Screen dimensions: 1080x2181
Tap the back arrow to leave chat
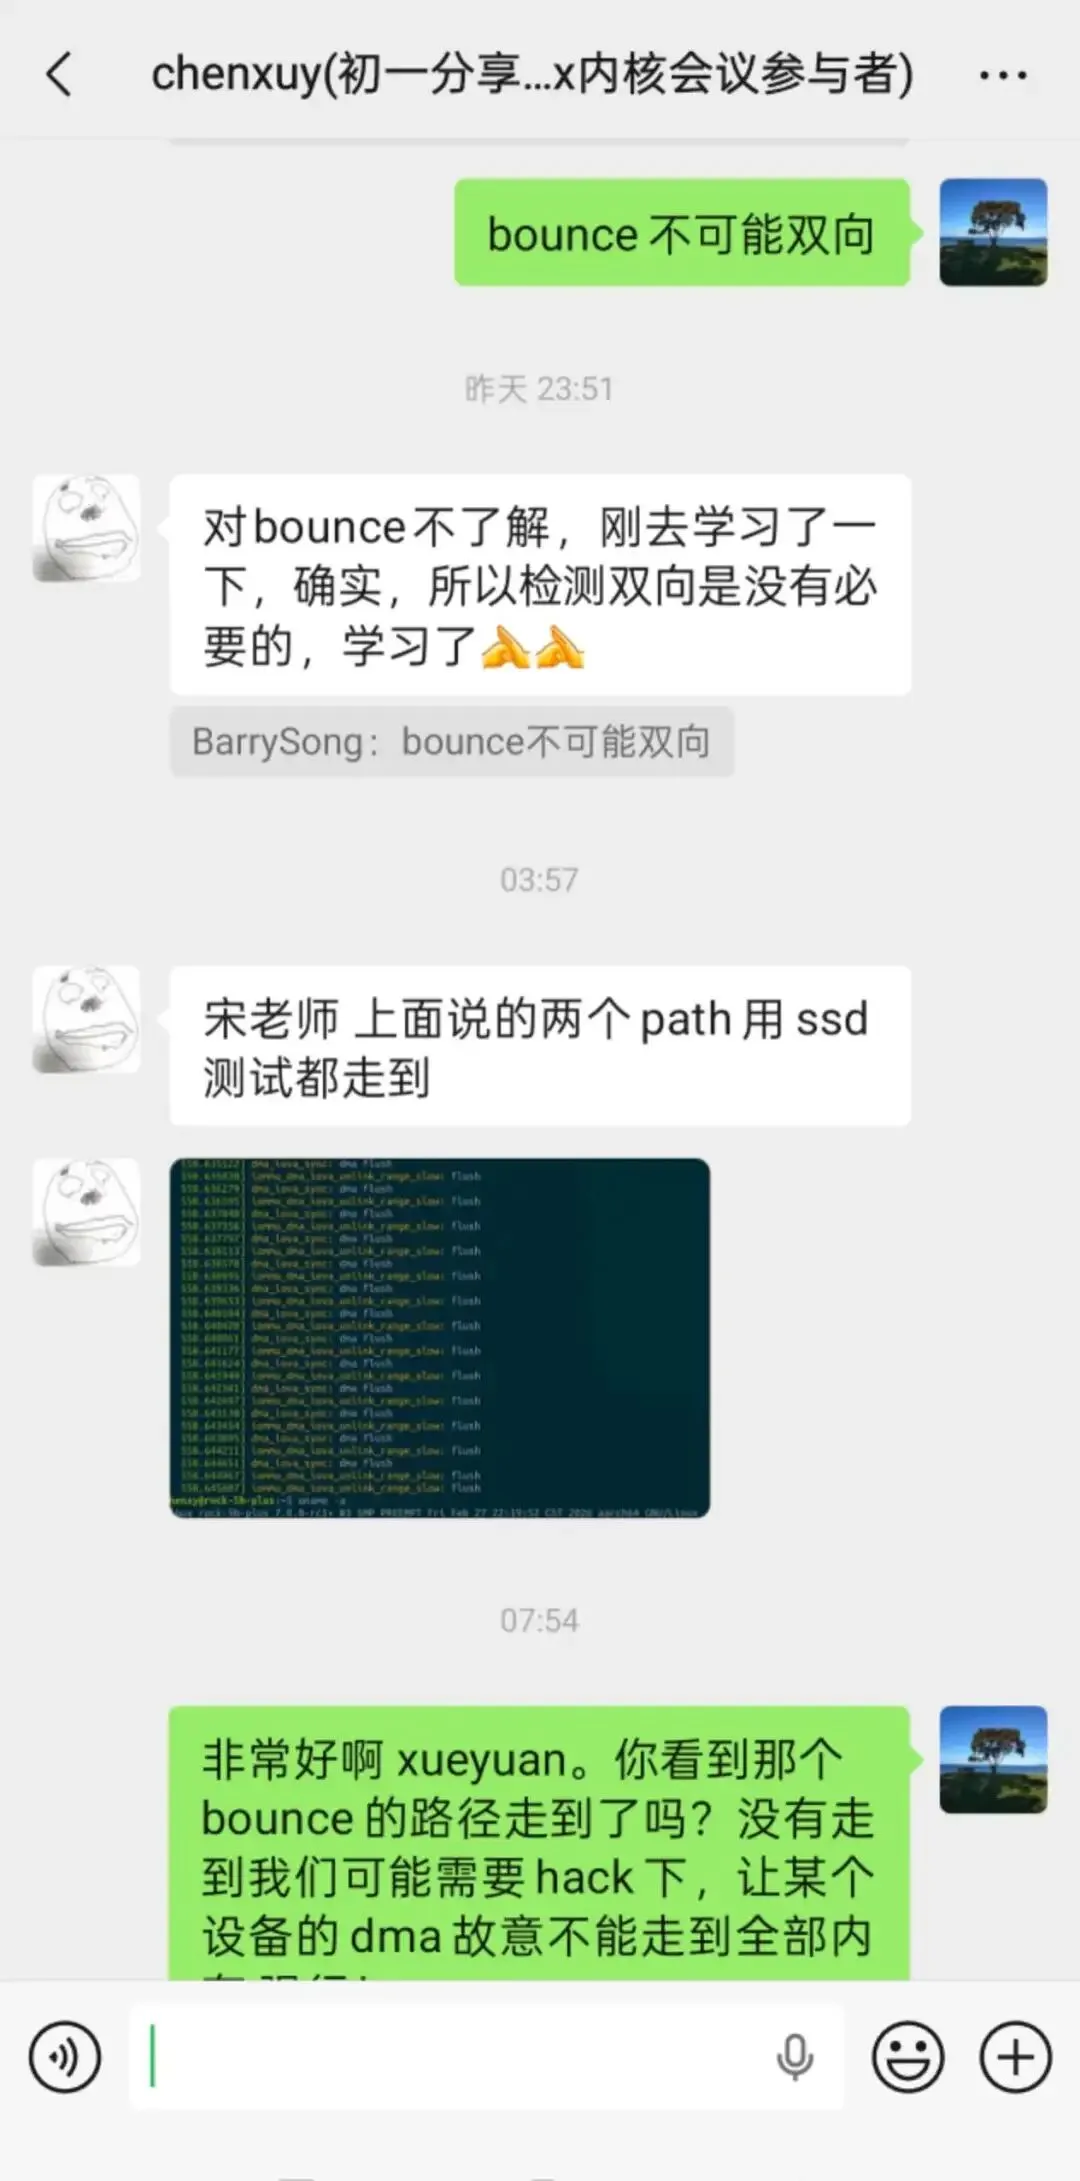(x=60, y=75)
